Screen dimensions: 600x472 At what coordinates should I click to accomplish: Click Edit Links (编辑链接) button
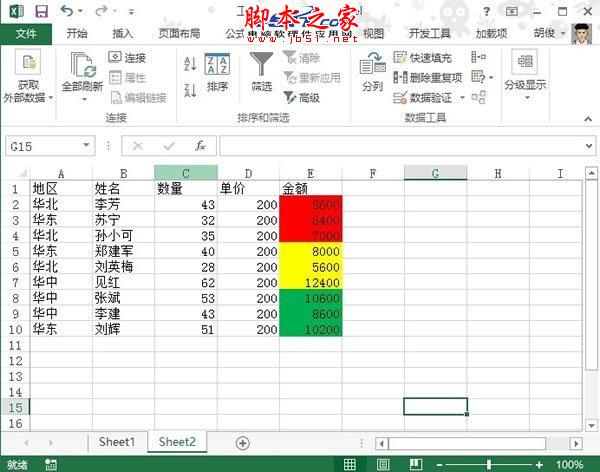point(139,98)
